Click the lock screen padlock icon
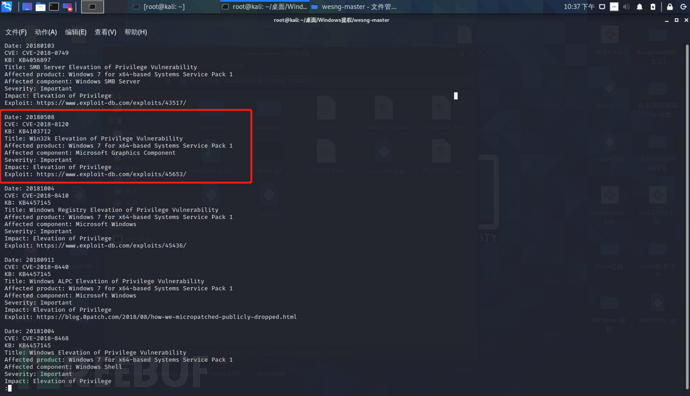This screenshot has width=690, height=396. pos(670,7)
